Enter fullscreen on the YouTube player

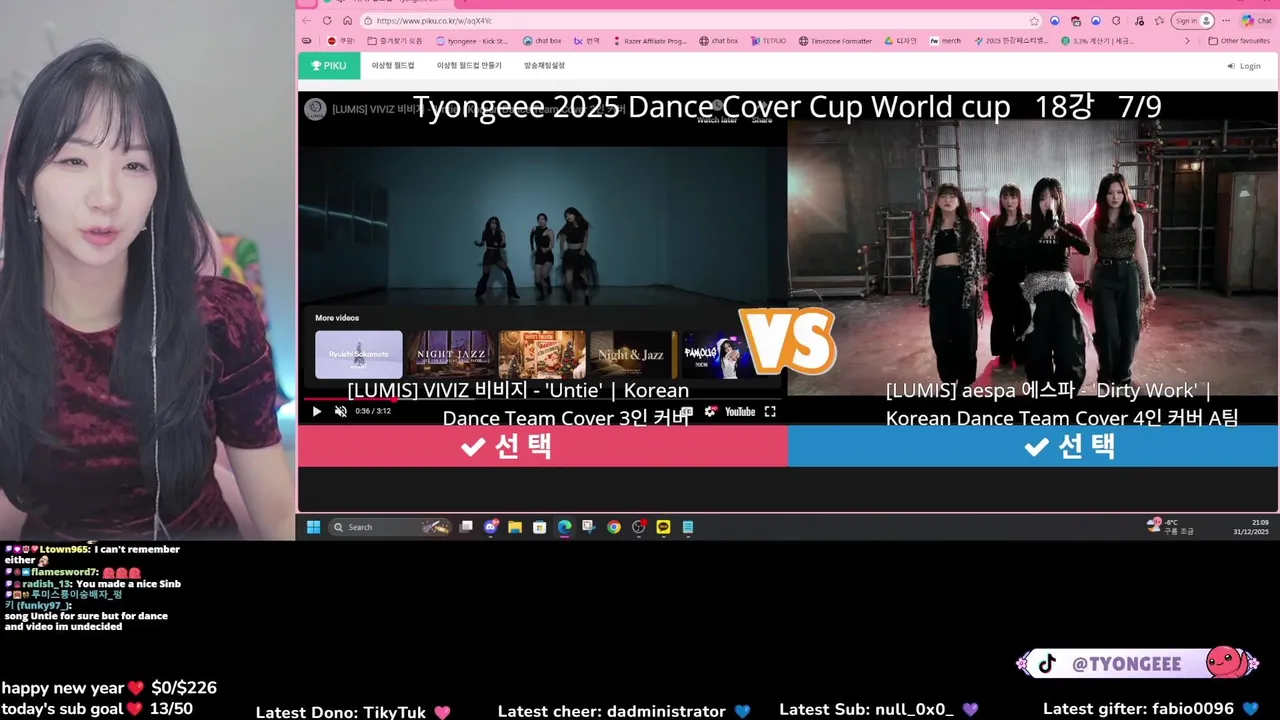770,411
